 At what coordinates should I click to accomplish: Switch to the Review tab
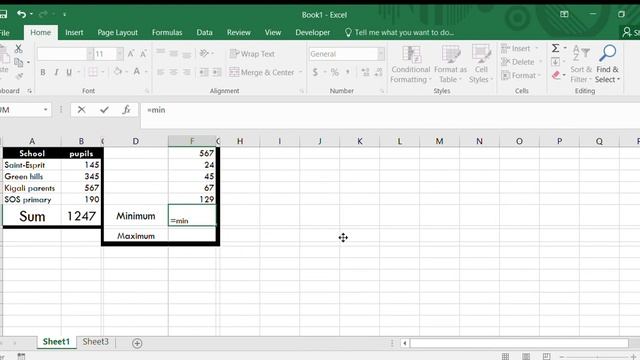pos(239,32)
